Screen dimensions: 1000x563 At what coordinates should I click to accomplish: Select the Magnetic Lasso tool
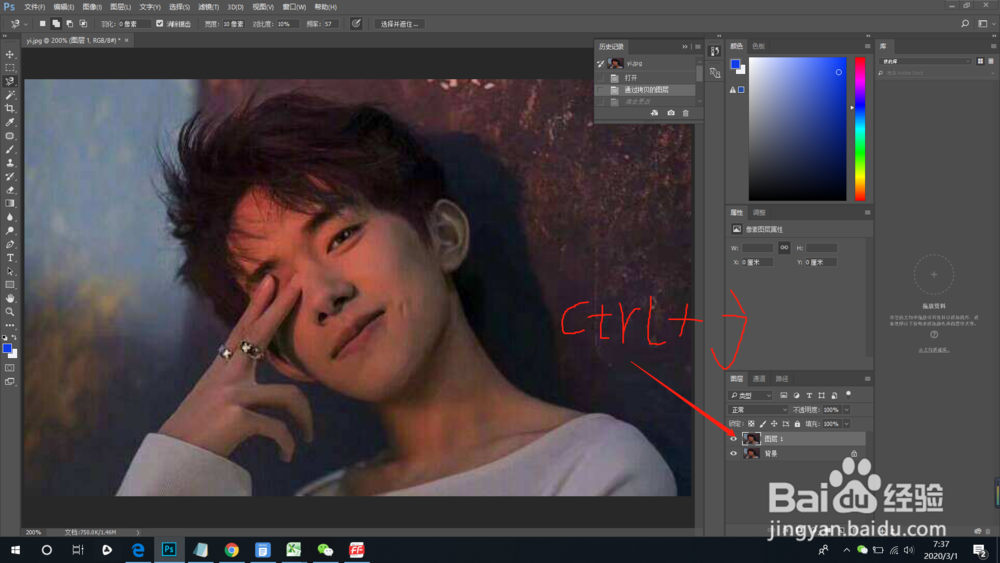[x=10, y=82]
